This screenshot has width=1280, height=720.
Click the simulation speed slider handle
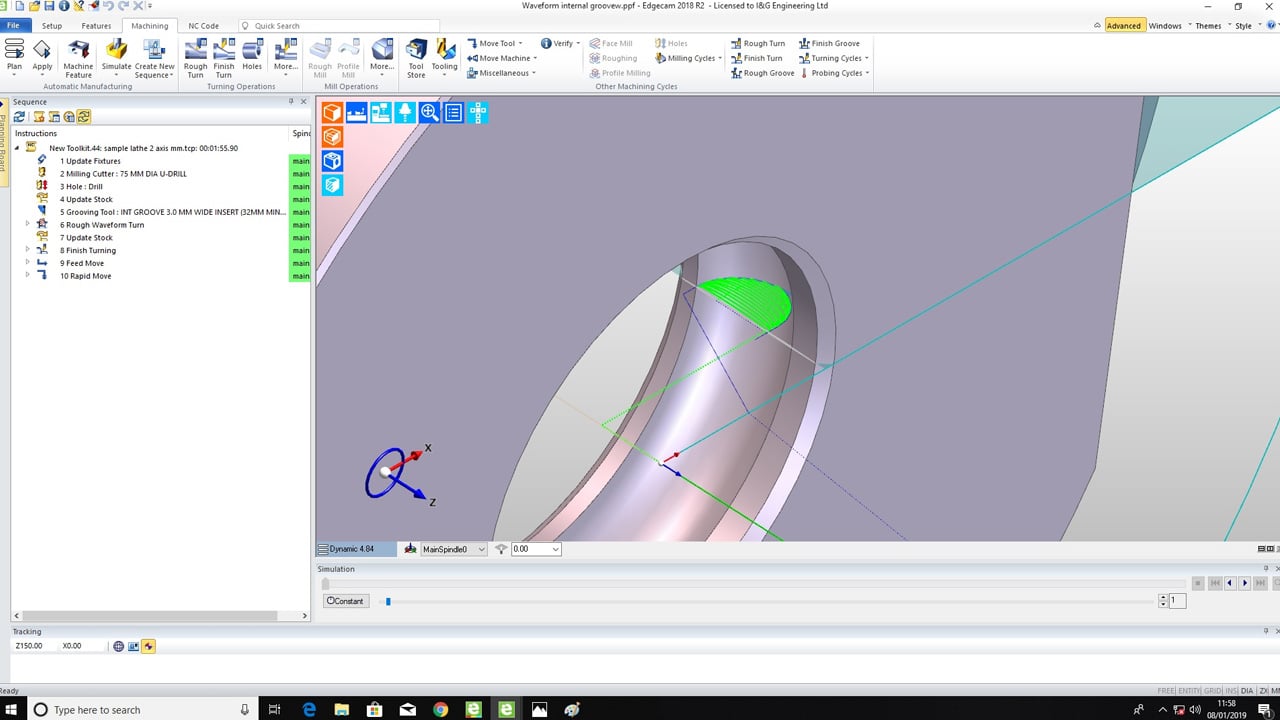(388, 601)
